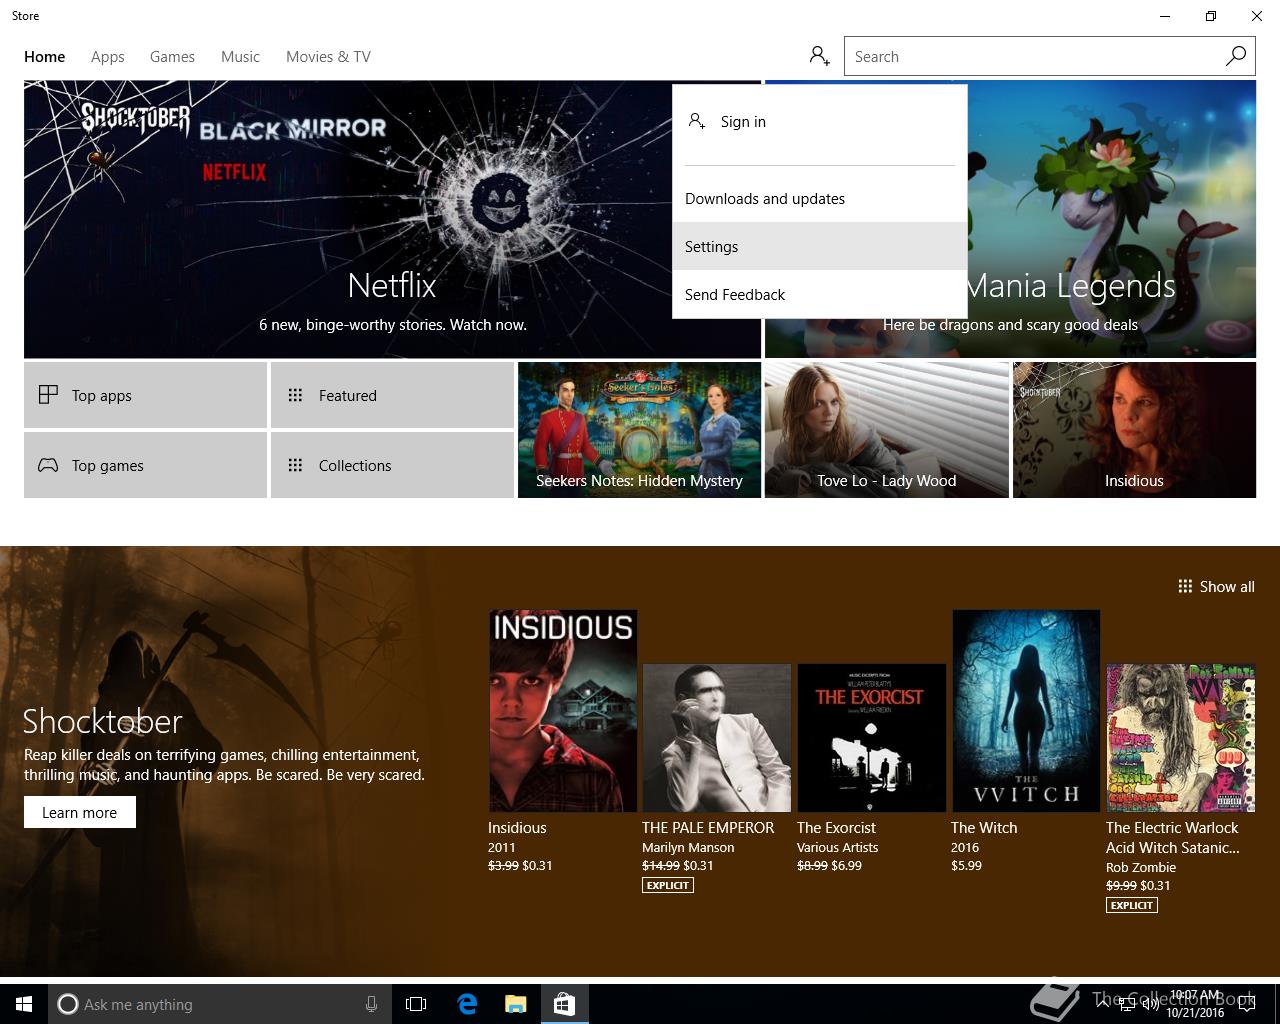The height and width of the screenshot is (1024, 1280).
Task: Open the Windows Start menu
Action: (x=24, y=1004)
